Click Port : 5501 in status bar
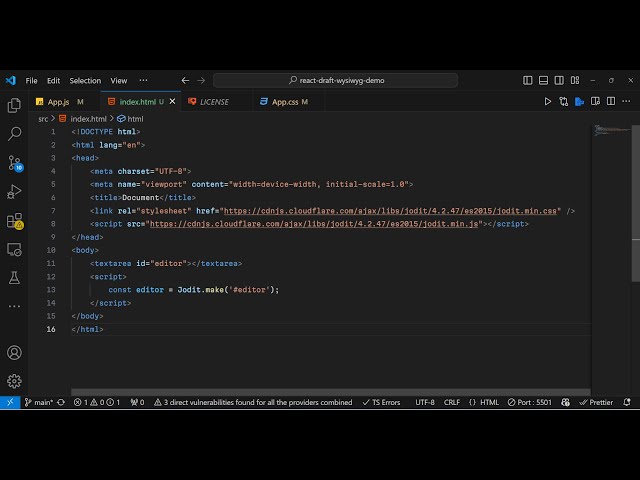640x480 pixels. click(x=530, y=402)
